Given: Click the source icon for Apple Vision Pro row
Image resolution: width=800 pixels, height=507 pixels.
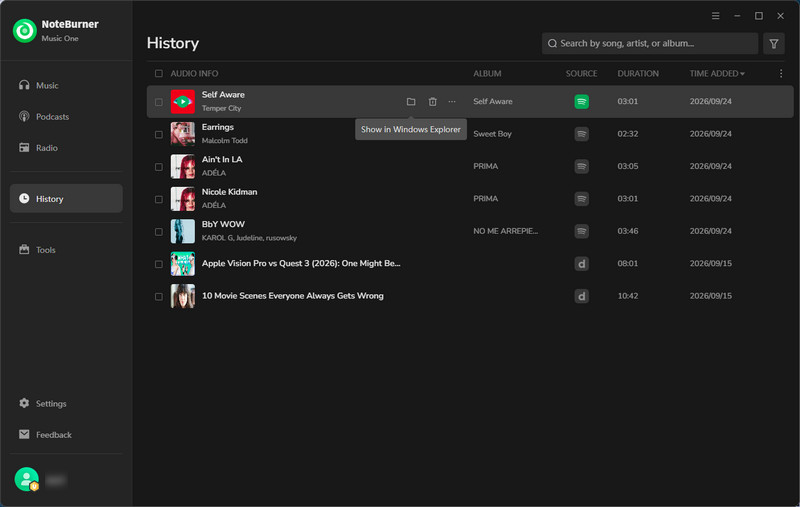Looking at the screenshot, I should tap(581, 264).
